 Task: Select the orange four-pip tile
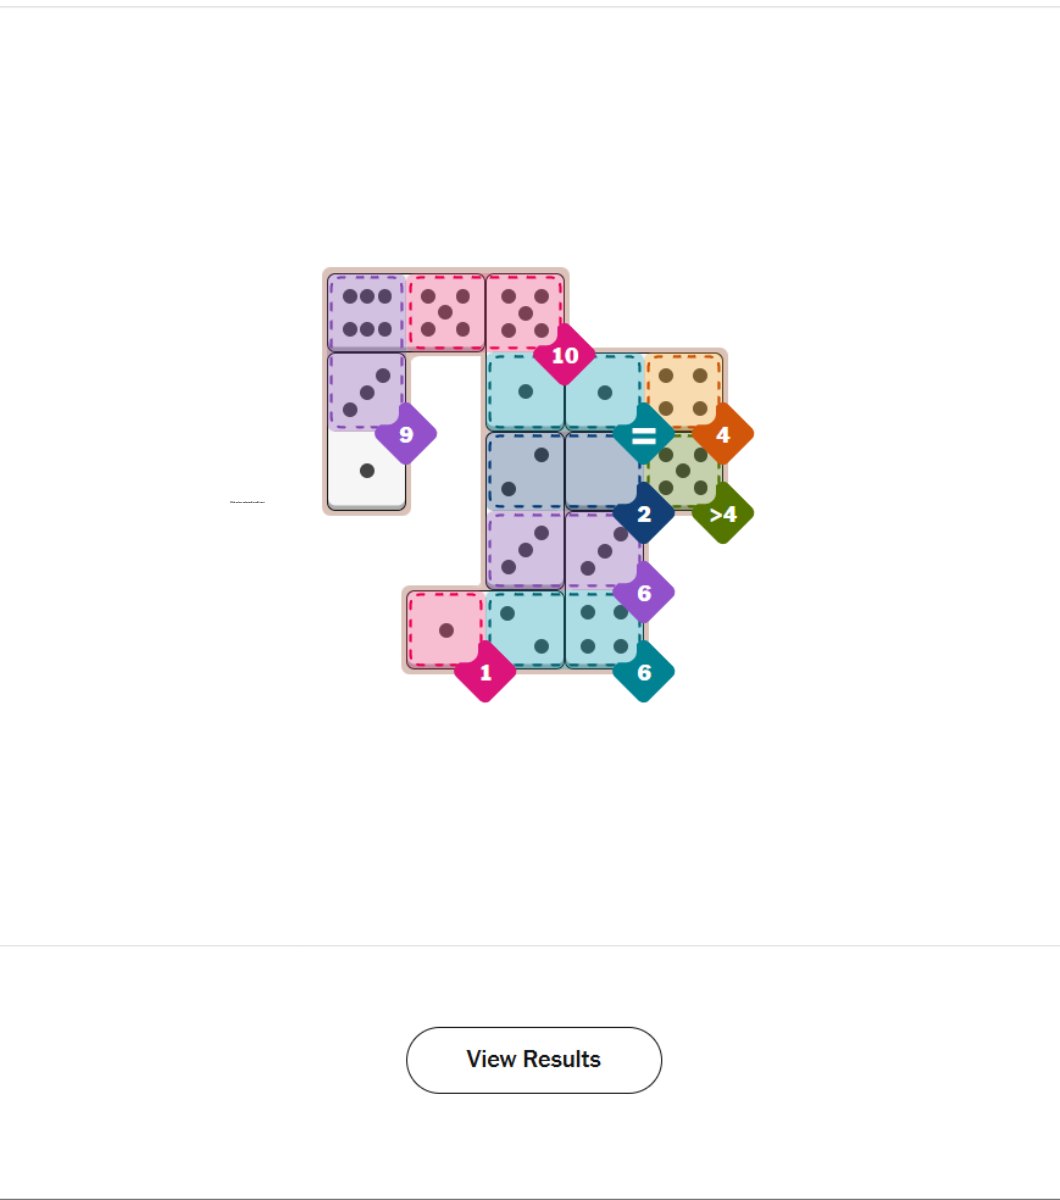pyautogui.click(x=683, y=391)
